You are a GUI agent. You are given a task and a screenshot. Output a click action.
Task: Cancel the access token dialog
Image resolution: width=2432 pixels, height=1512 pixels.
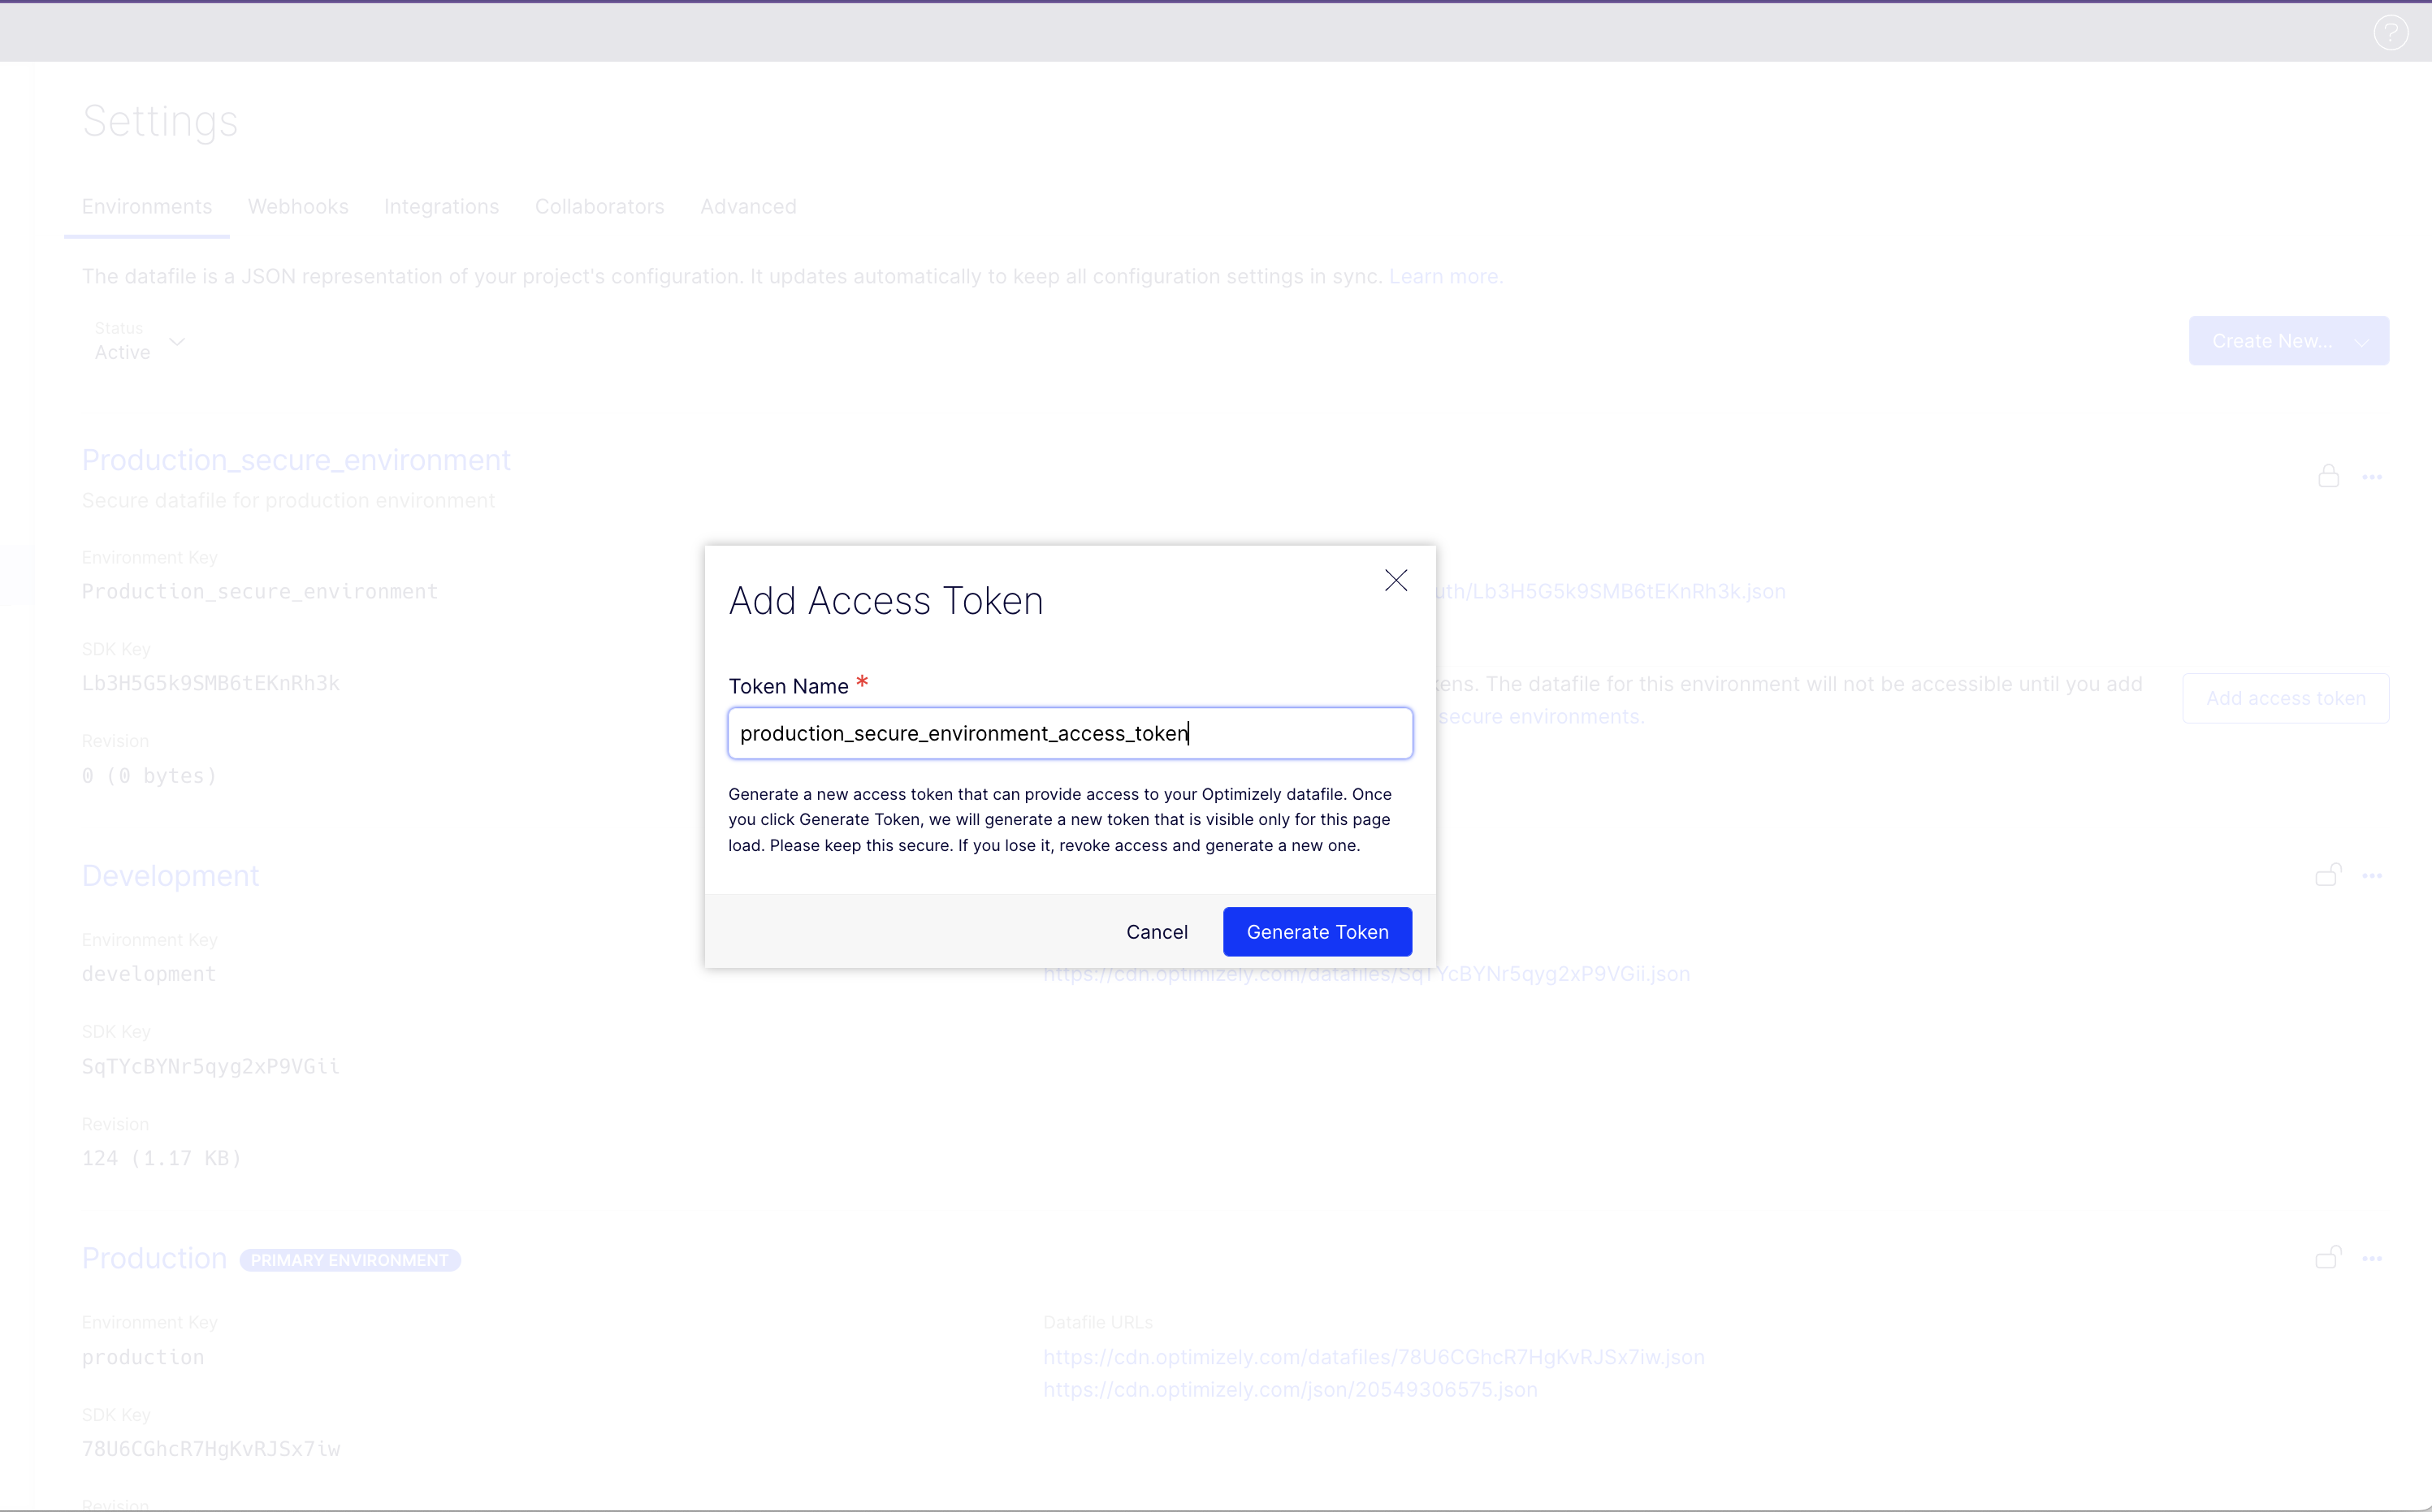point(1156,931)
